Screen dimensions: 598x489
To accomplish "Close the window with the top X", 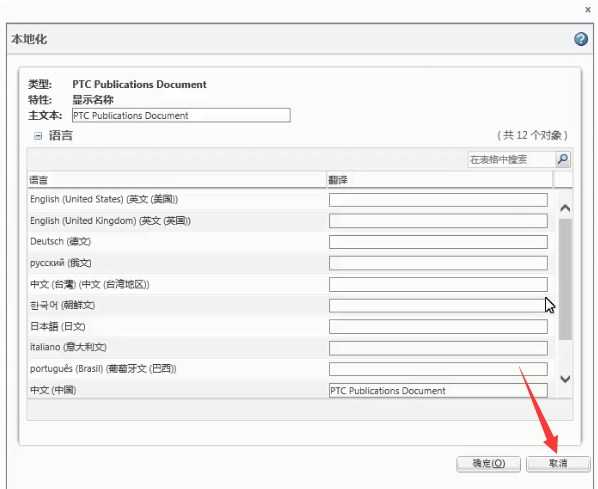I will coord(588,10).
